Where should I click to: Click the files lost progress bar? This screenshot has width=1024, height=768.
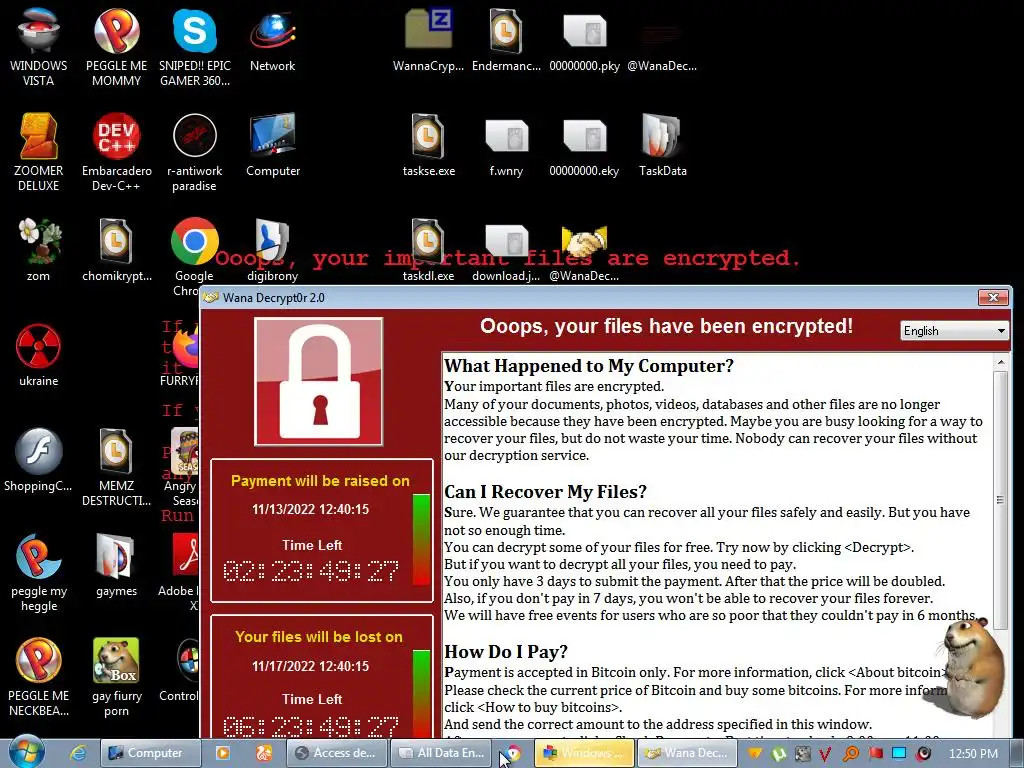[x=421, y=694]
